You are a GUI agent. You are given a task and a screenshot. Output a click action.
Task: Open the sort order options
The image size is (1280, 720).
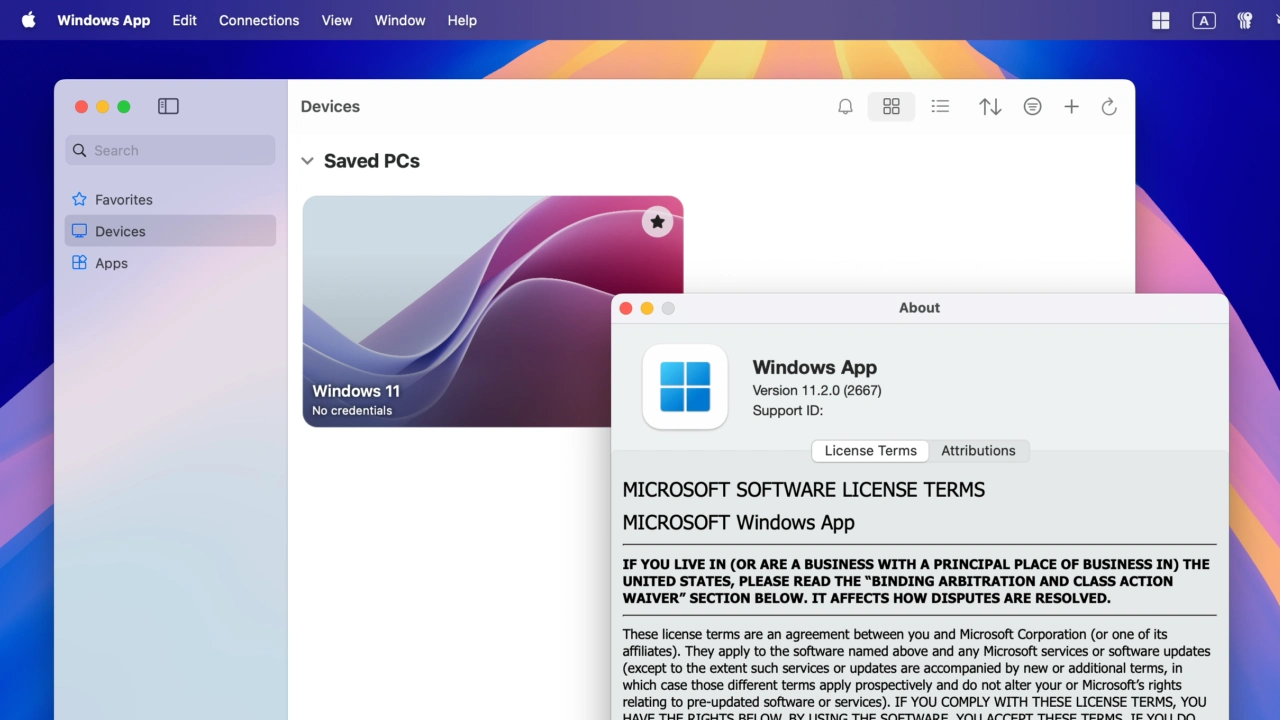(990, 107)
